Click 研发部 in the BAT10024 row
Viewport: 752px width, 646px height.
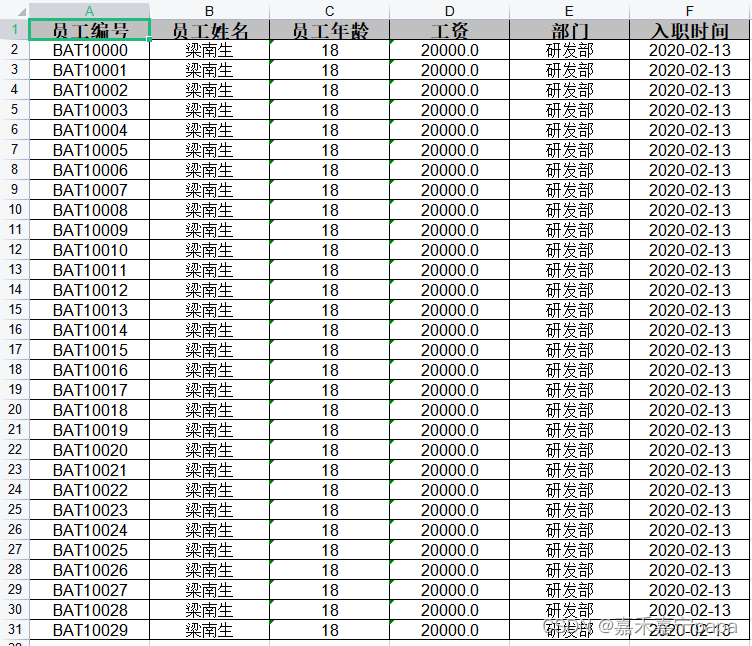point(569,529)
